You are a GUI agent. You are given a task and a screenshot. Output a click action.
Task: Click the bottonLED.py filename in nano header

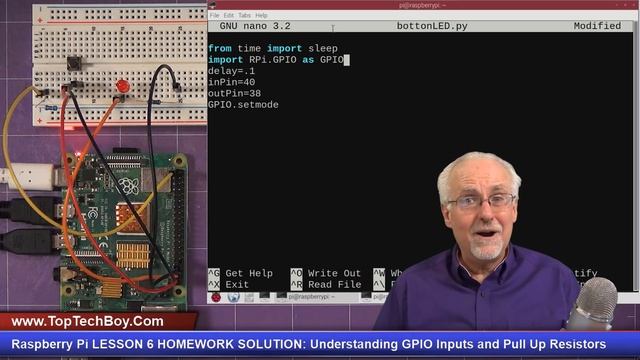pos(432,26)
